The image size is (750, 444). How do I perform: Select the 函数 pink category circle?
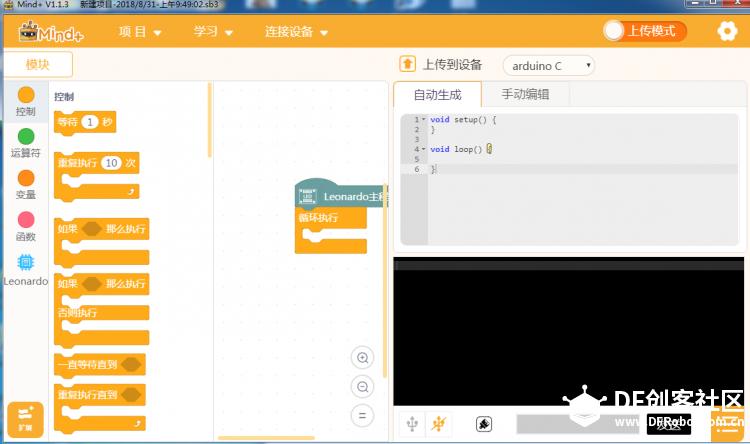26,220
